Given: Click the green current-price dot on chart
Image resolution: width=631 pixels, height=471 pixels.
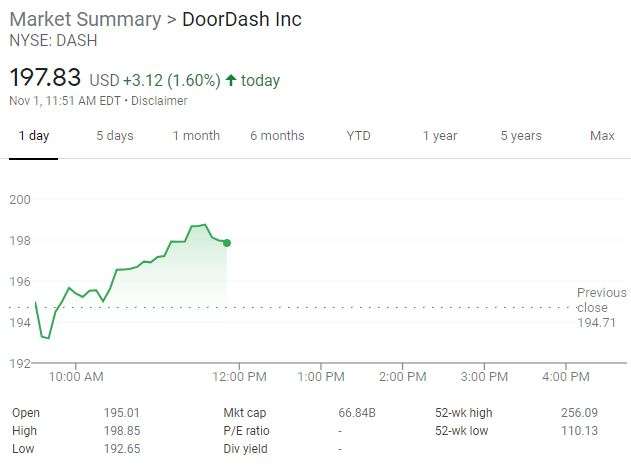Looking at the screenshot, I should (x=227, y=243).
